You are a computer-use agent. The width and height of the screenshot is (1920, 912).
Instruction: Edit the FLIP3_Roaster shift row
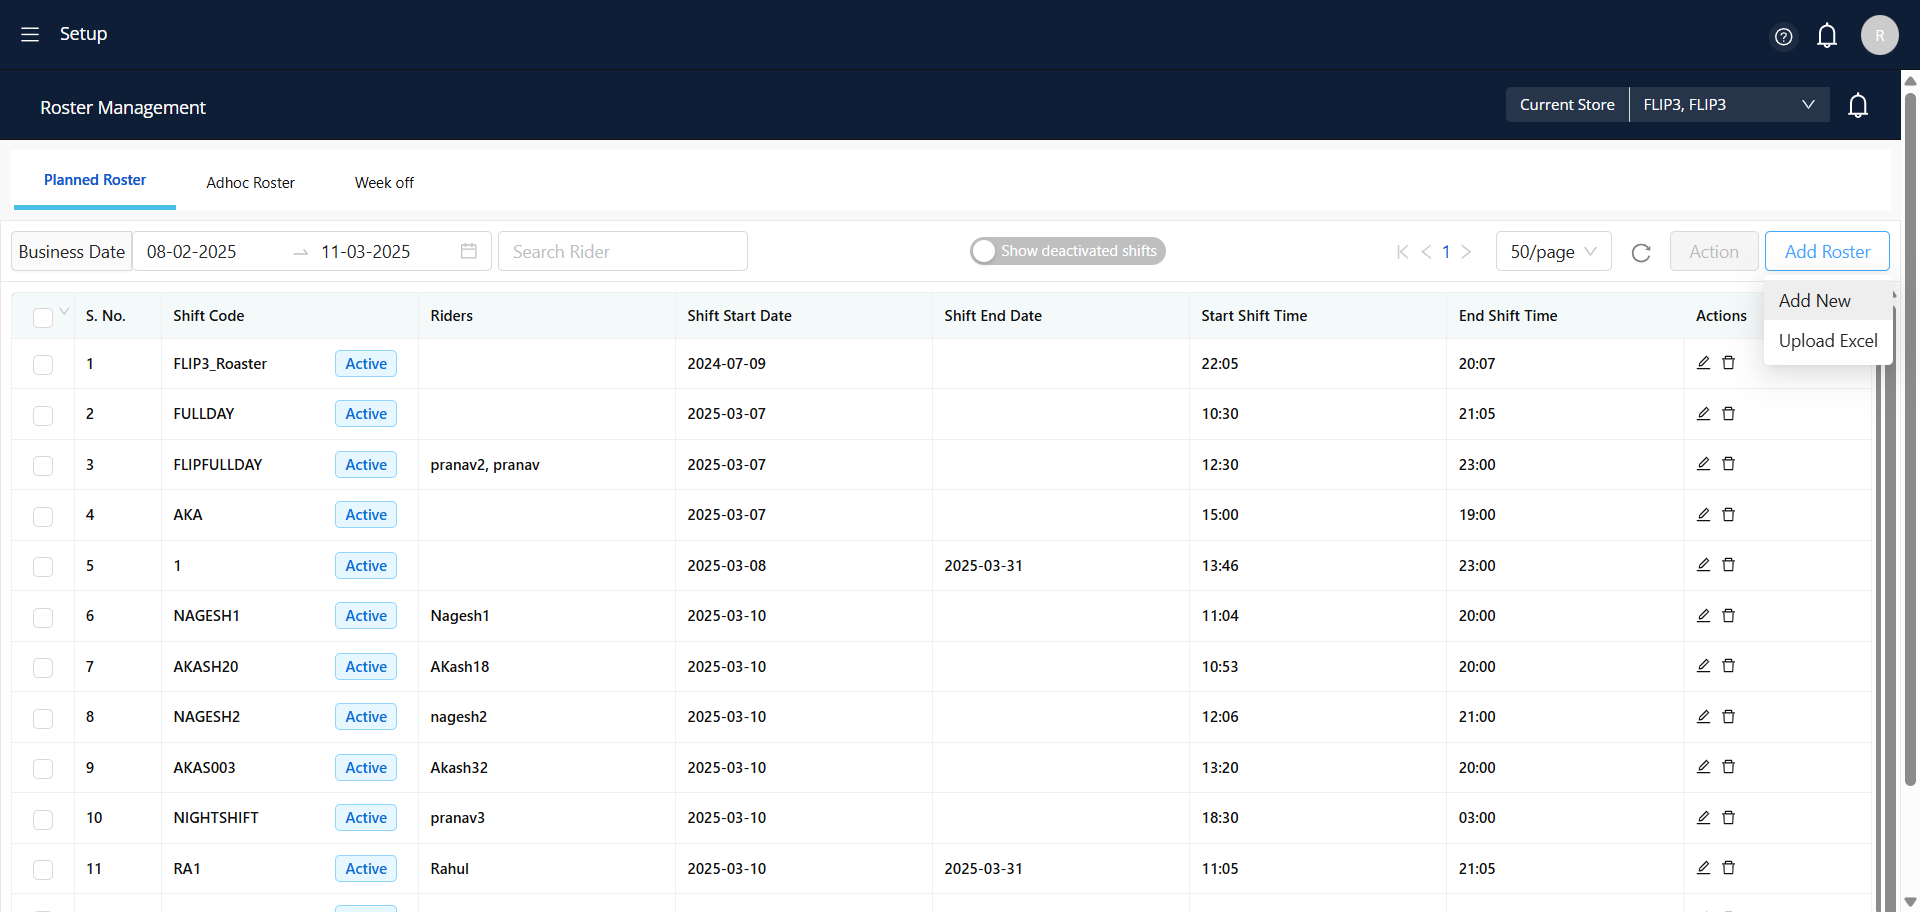(1703, 363)
